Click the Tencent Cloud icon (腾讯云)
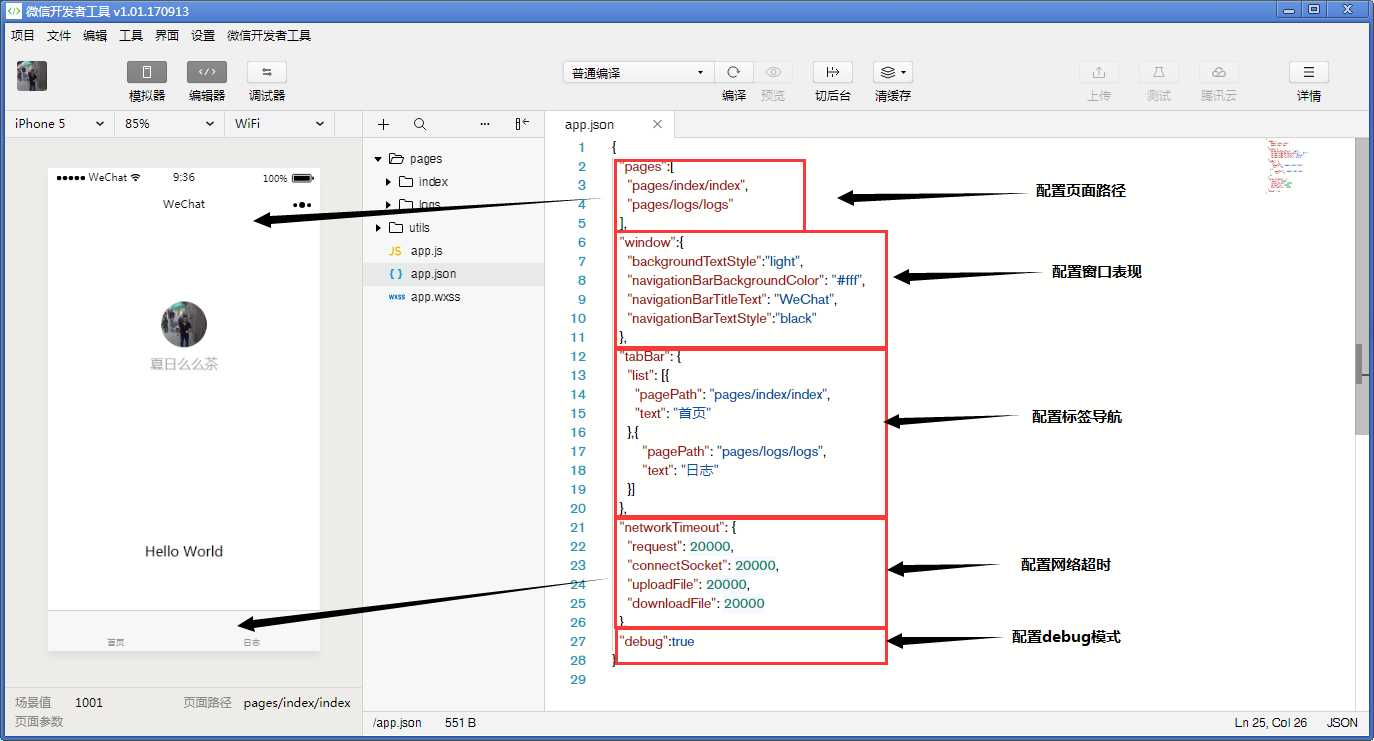 tap(1219, 73)
